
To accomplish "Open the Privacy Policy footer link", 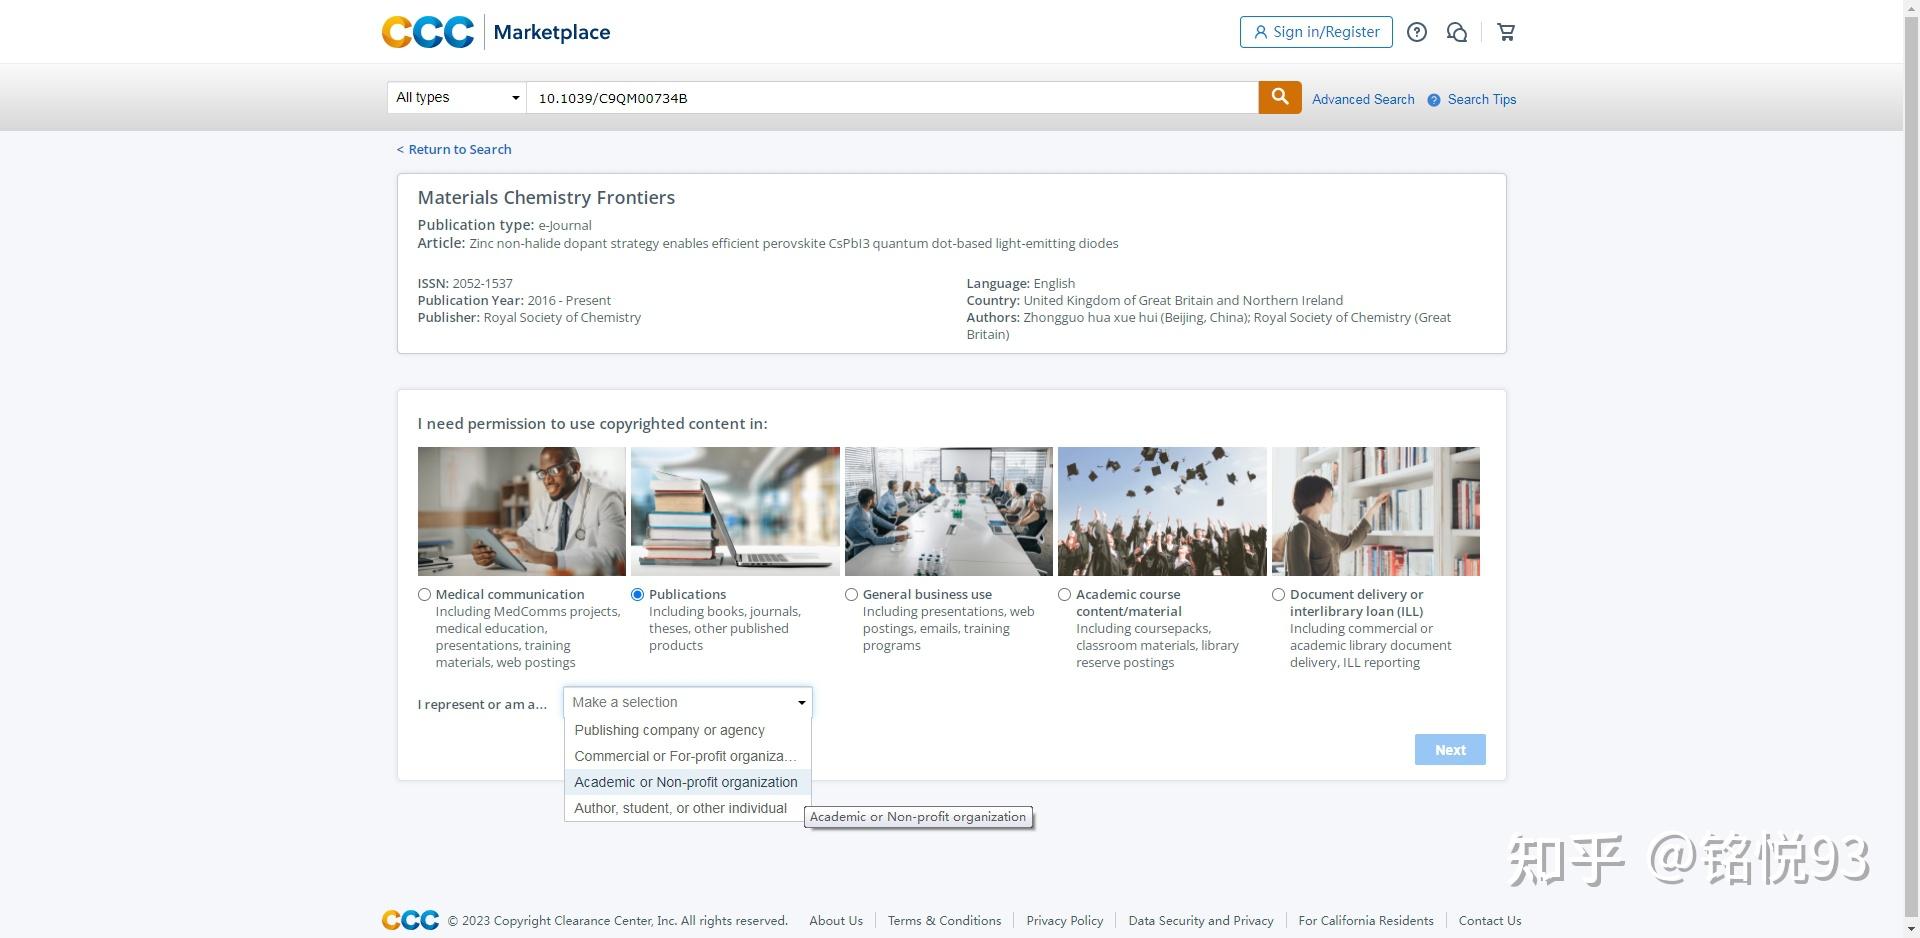I will [x=1065, y=920].
